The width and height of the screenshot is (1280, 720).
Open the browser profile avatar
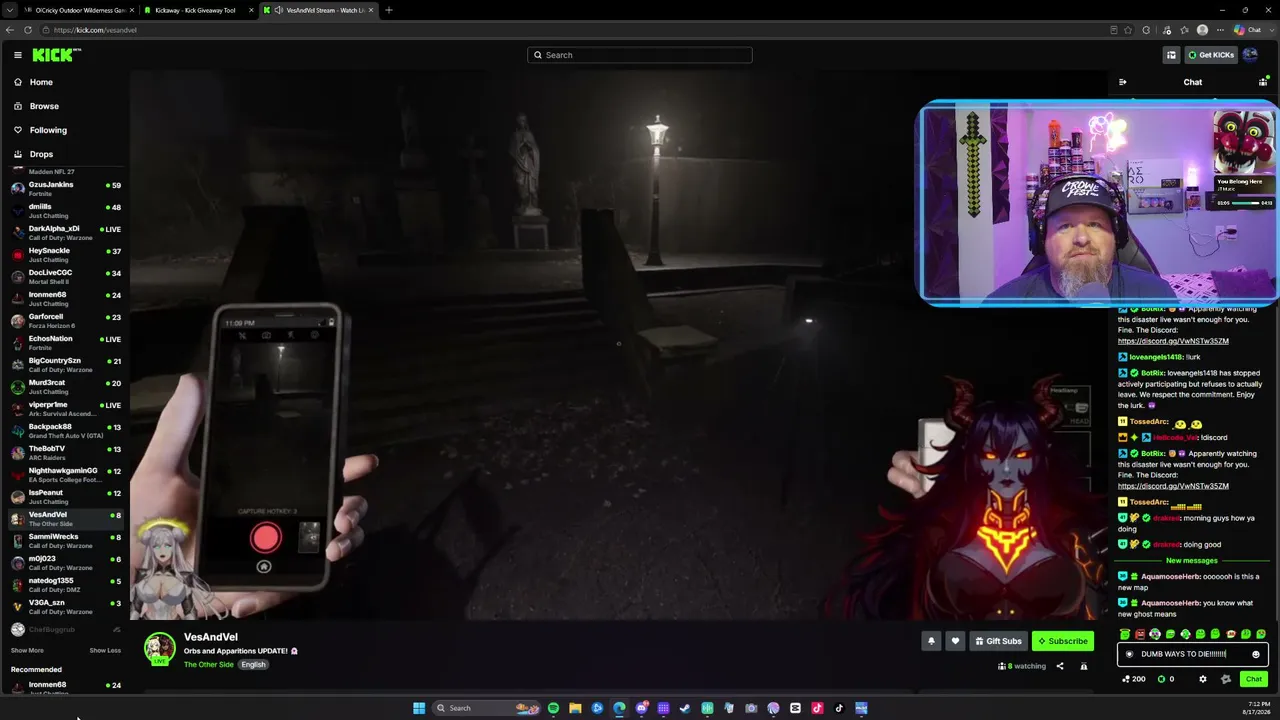[1202, 30]
